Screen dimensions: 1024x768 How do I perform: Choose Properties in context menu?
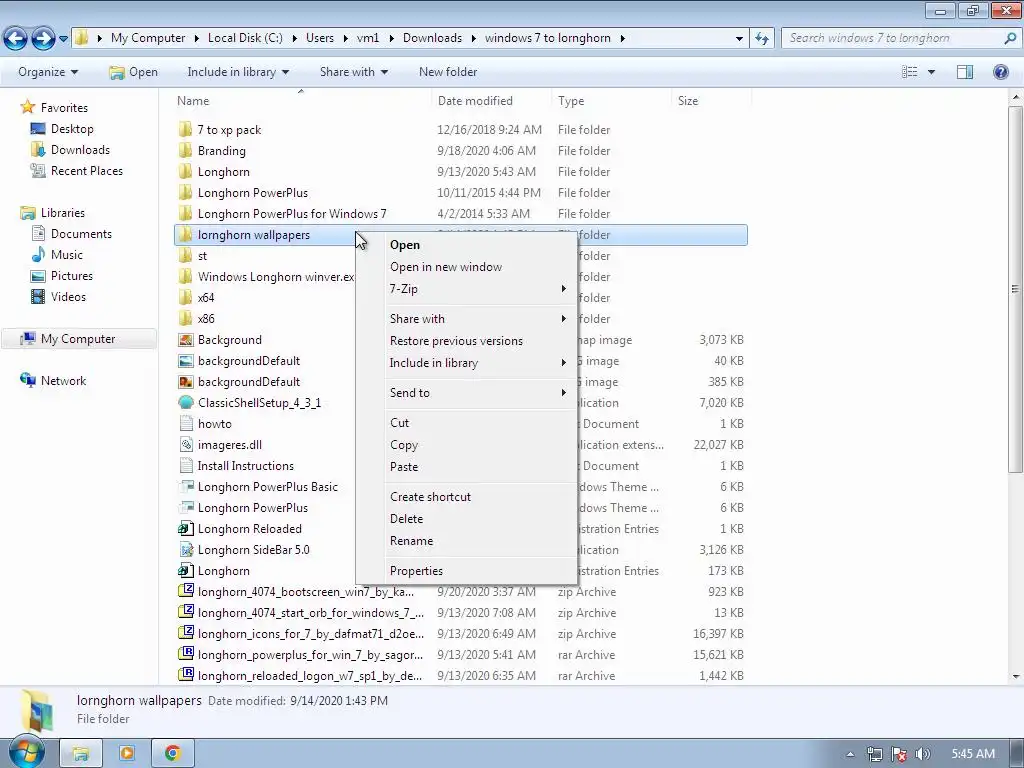466,571
